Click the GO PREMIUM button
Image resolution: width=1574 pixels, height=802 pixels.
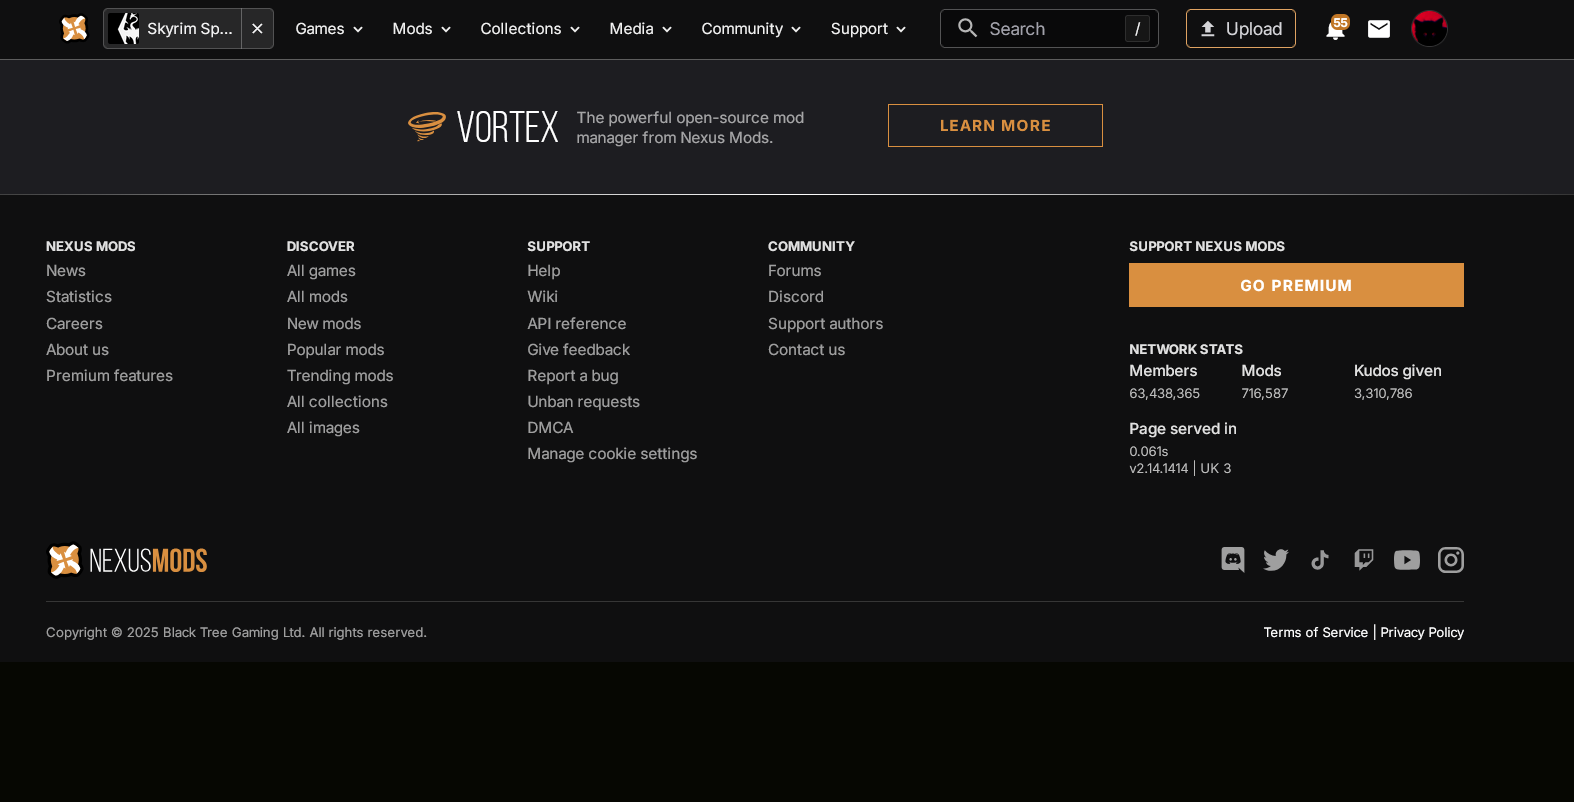tap(1296, 285)
